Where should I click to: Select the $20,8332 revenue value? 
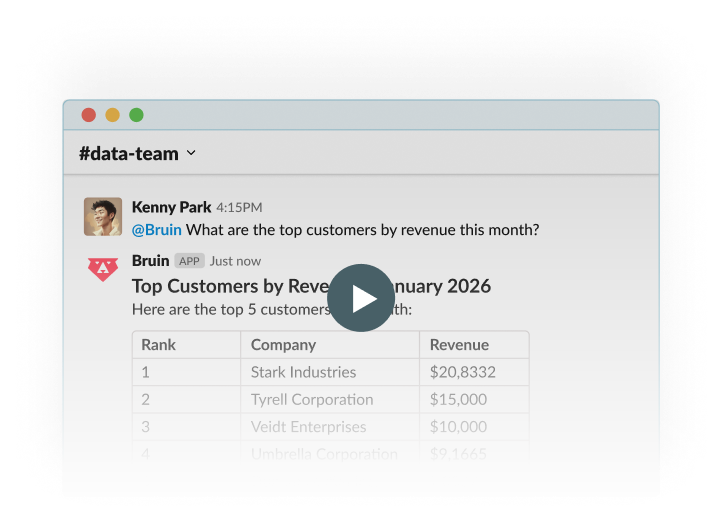462,372
